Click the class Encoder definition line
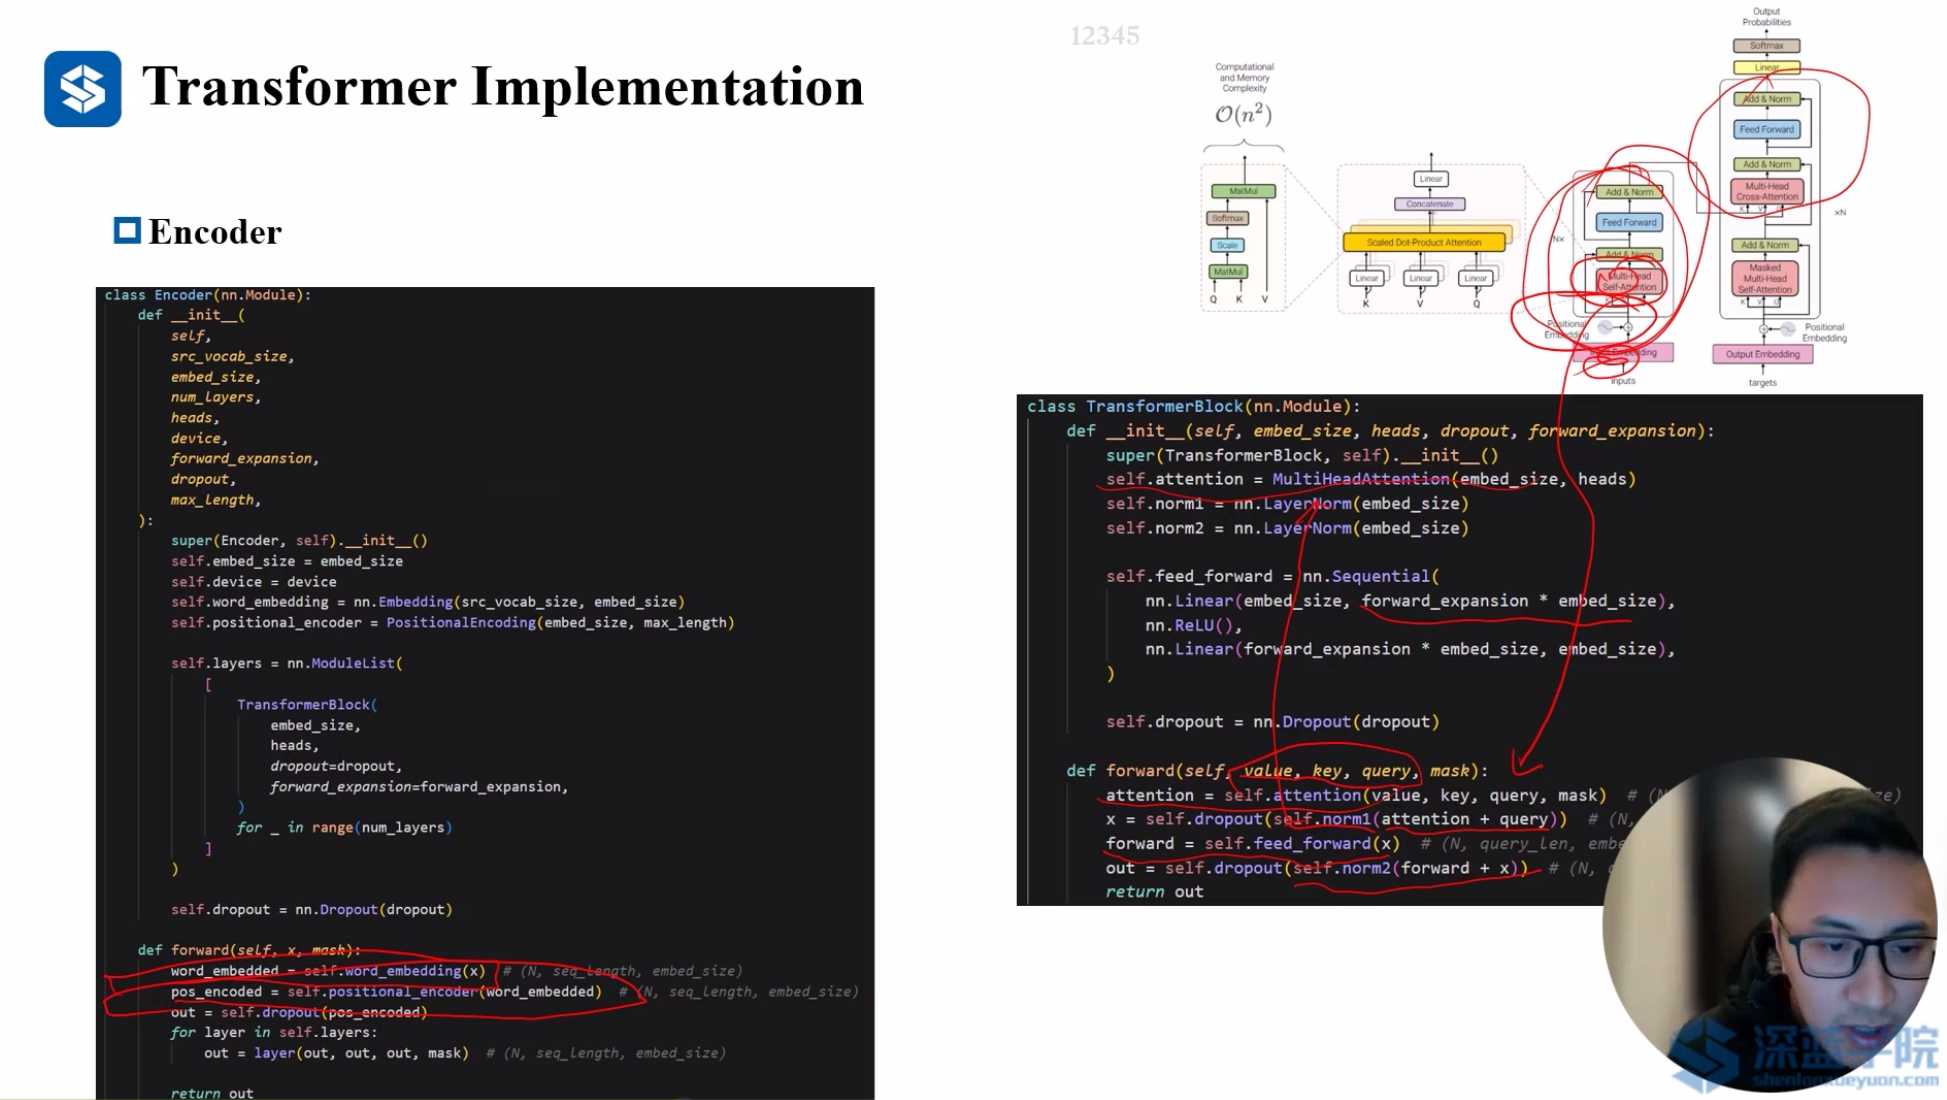 click(207, 295)
